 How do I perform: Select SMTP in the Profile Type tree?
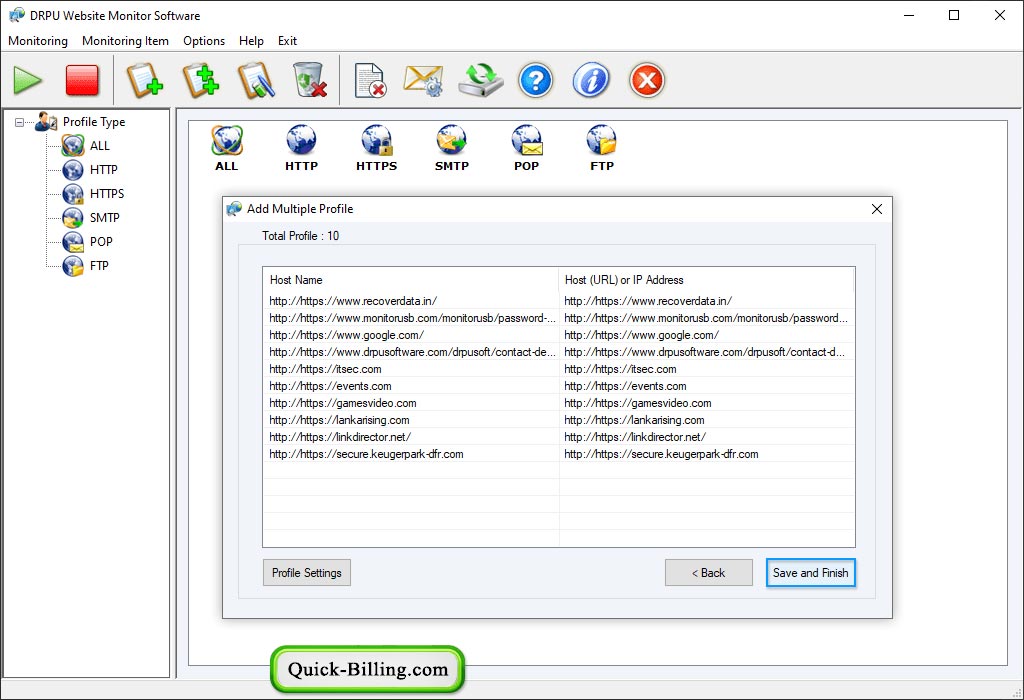(x=104, y=218)
